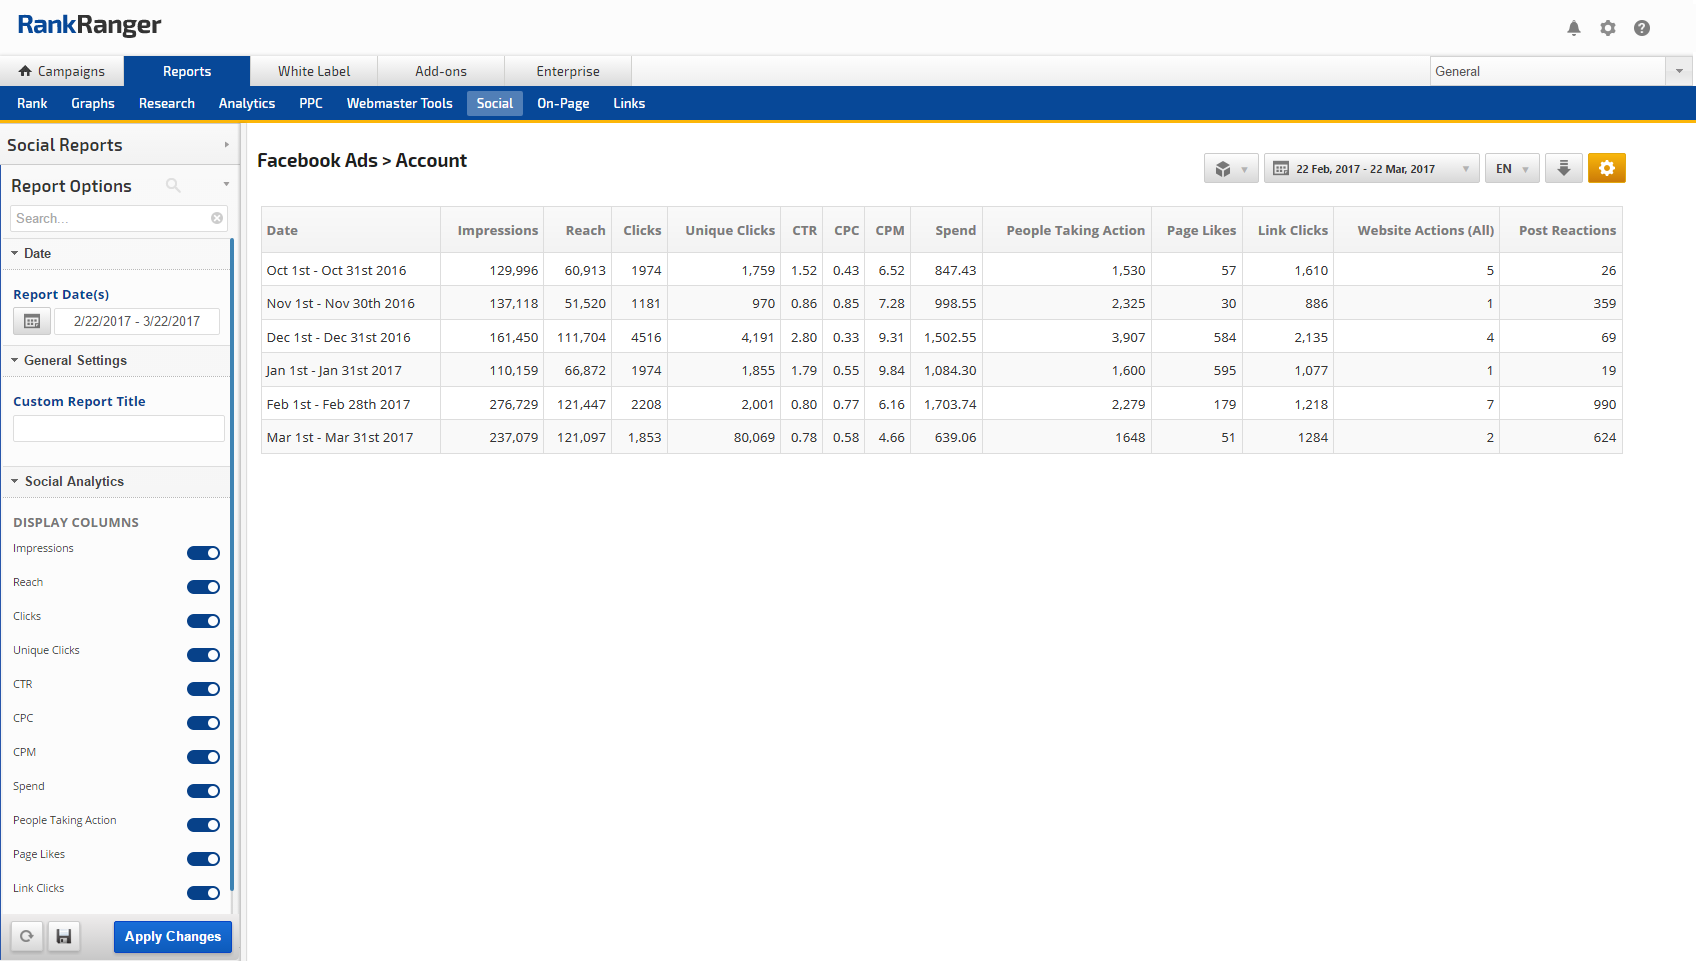1696x961 pixels.
Task: Click the reset refresh icon beside save
Action: click(27, 937)
